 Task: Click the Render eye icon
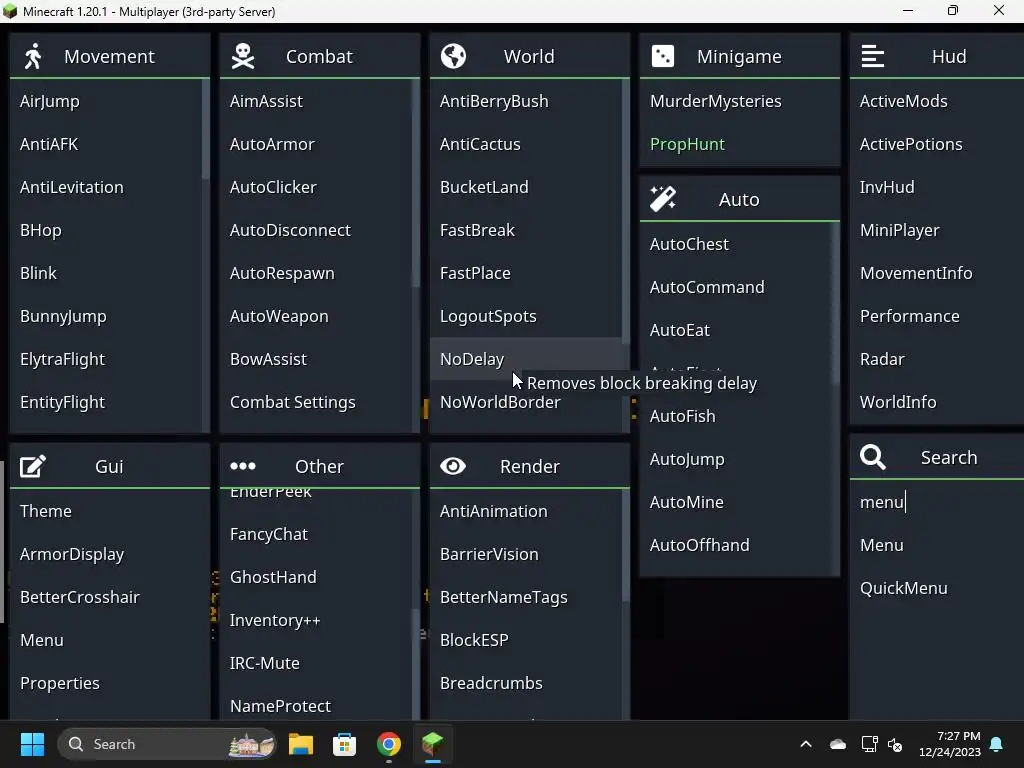(453, 466)
